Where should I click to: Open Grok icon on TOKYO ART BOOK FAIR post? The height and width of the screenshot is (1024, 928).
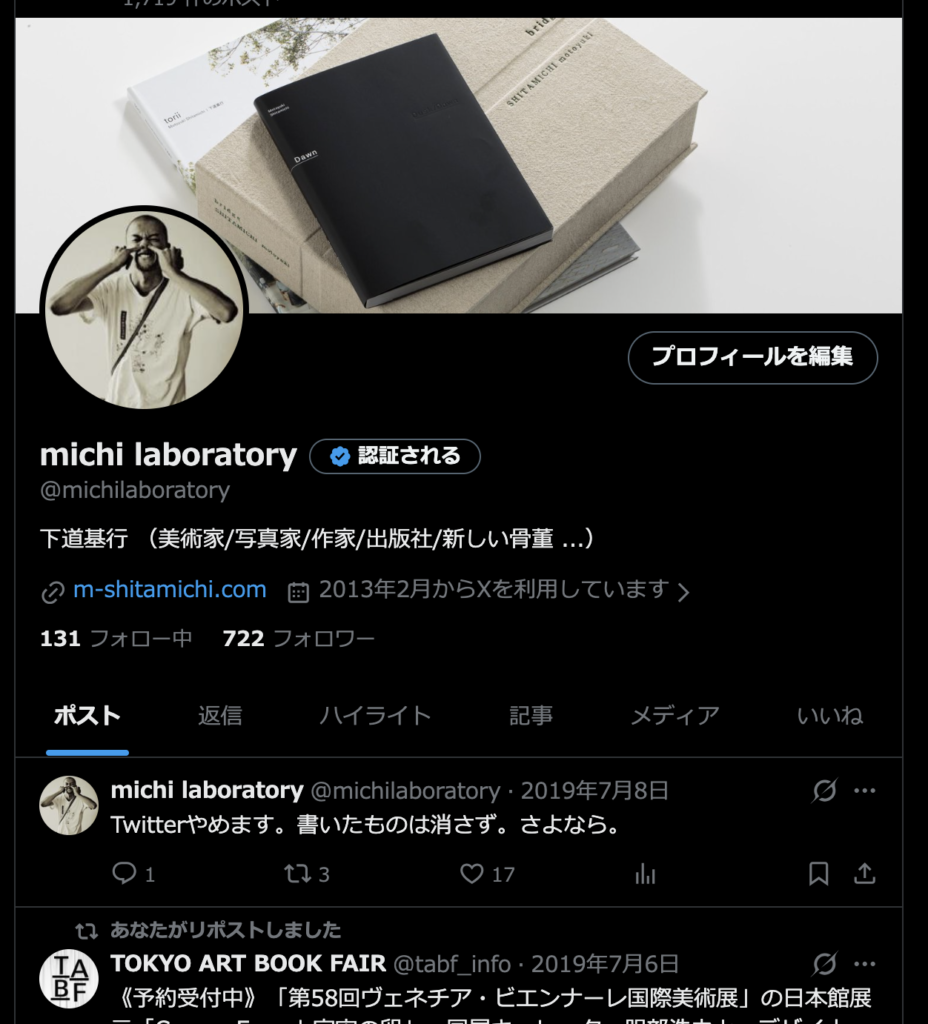pyautogui.click(x=824, y=963)
